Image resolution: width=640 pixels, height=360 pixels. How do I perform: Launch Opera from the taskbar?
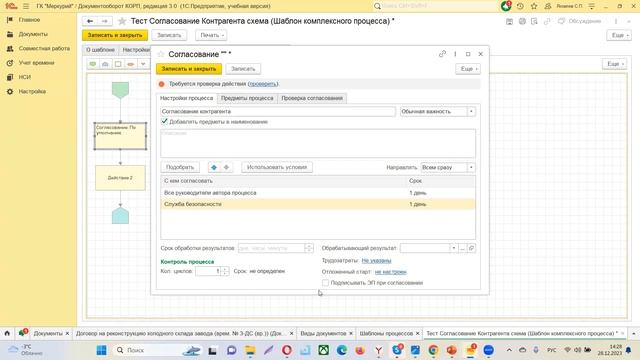(287, 350)
